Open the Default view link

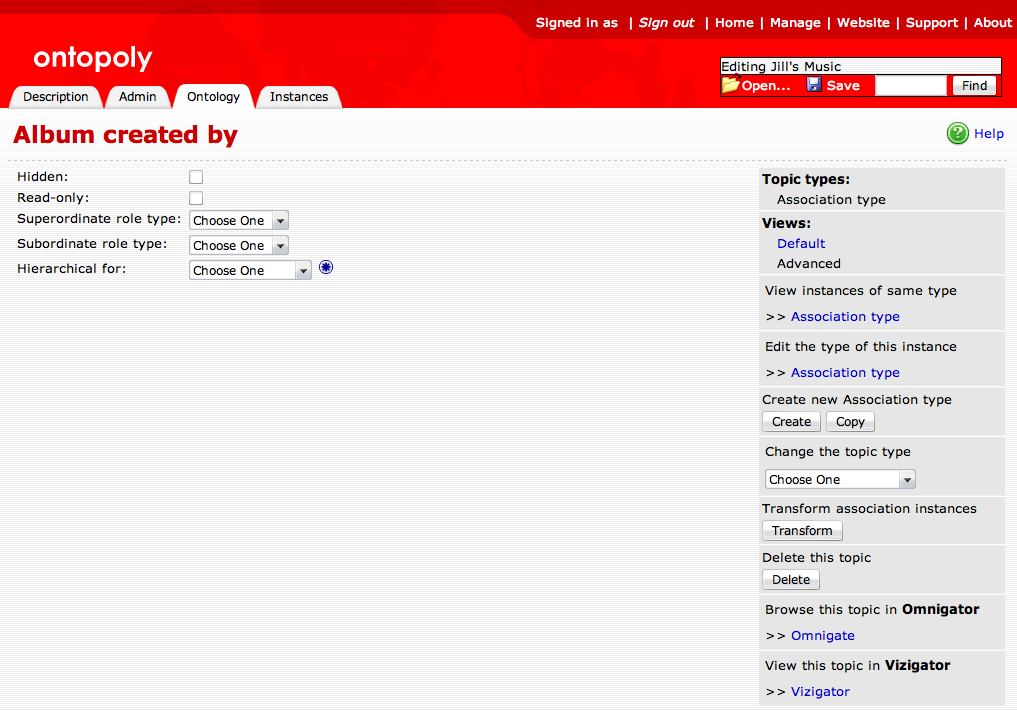pos(800,243)
